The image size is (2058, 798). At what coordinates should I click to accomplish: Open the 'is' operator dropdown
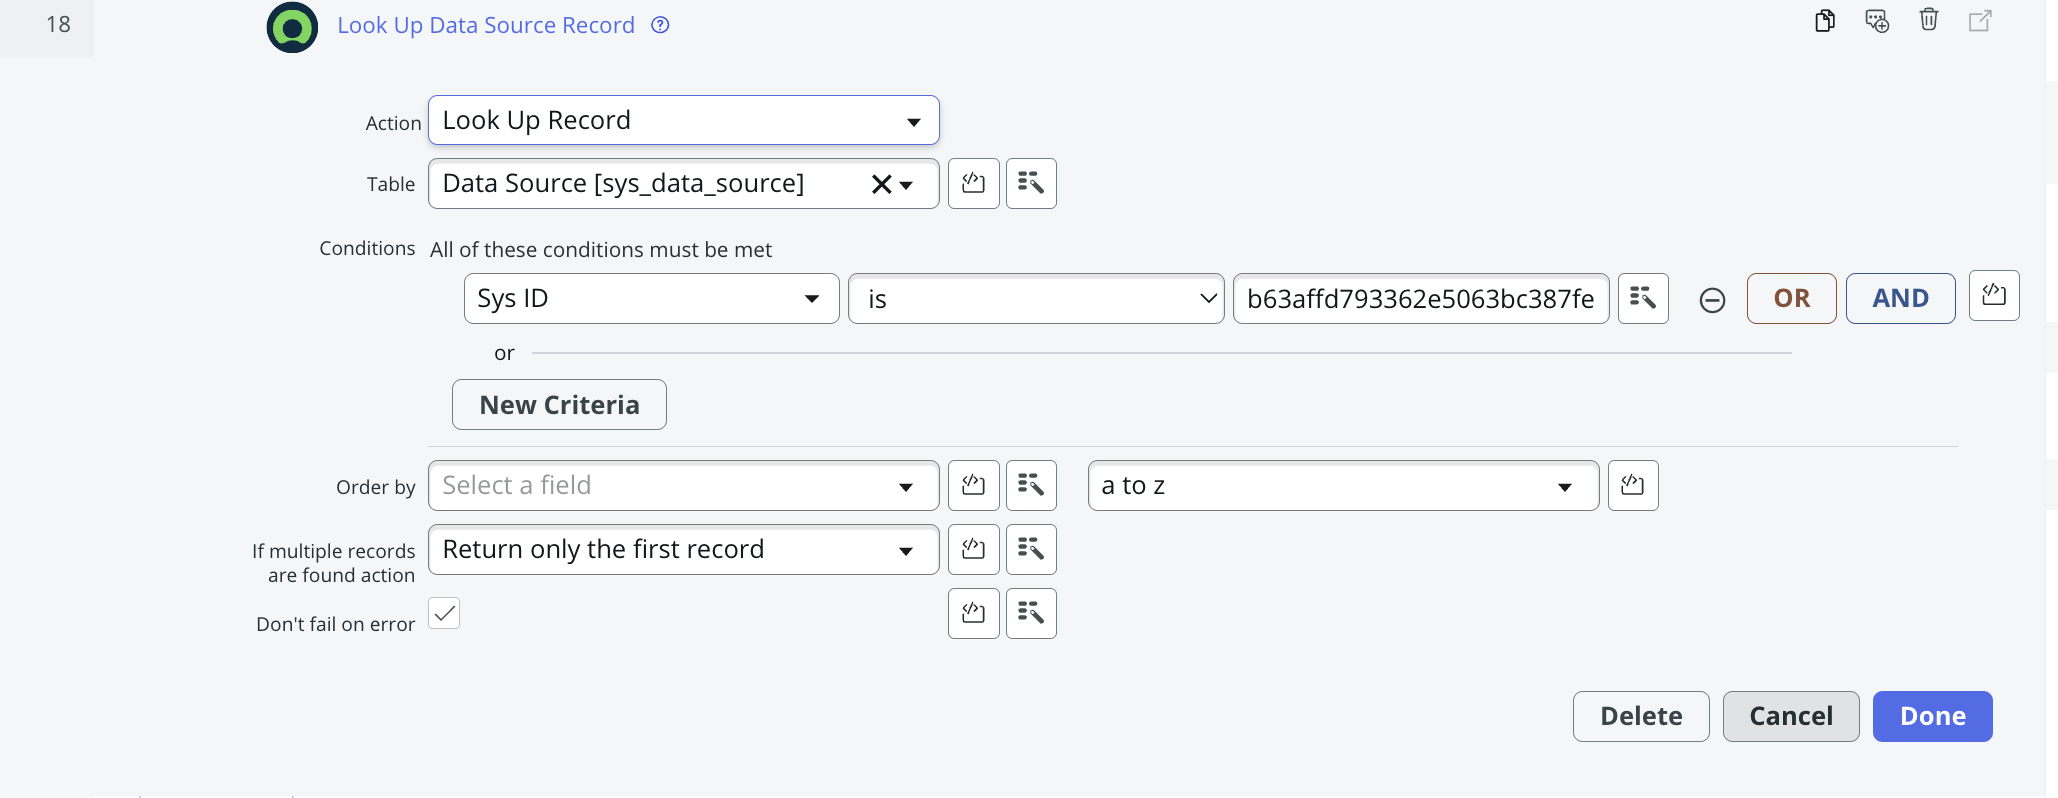coord(1036,298)
